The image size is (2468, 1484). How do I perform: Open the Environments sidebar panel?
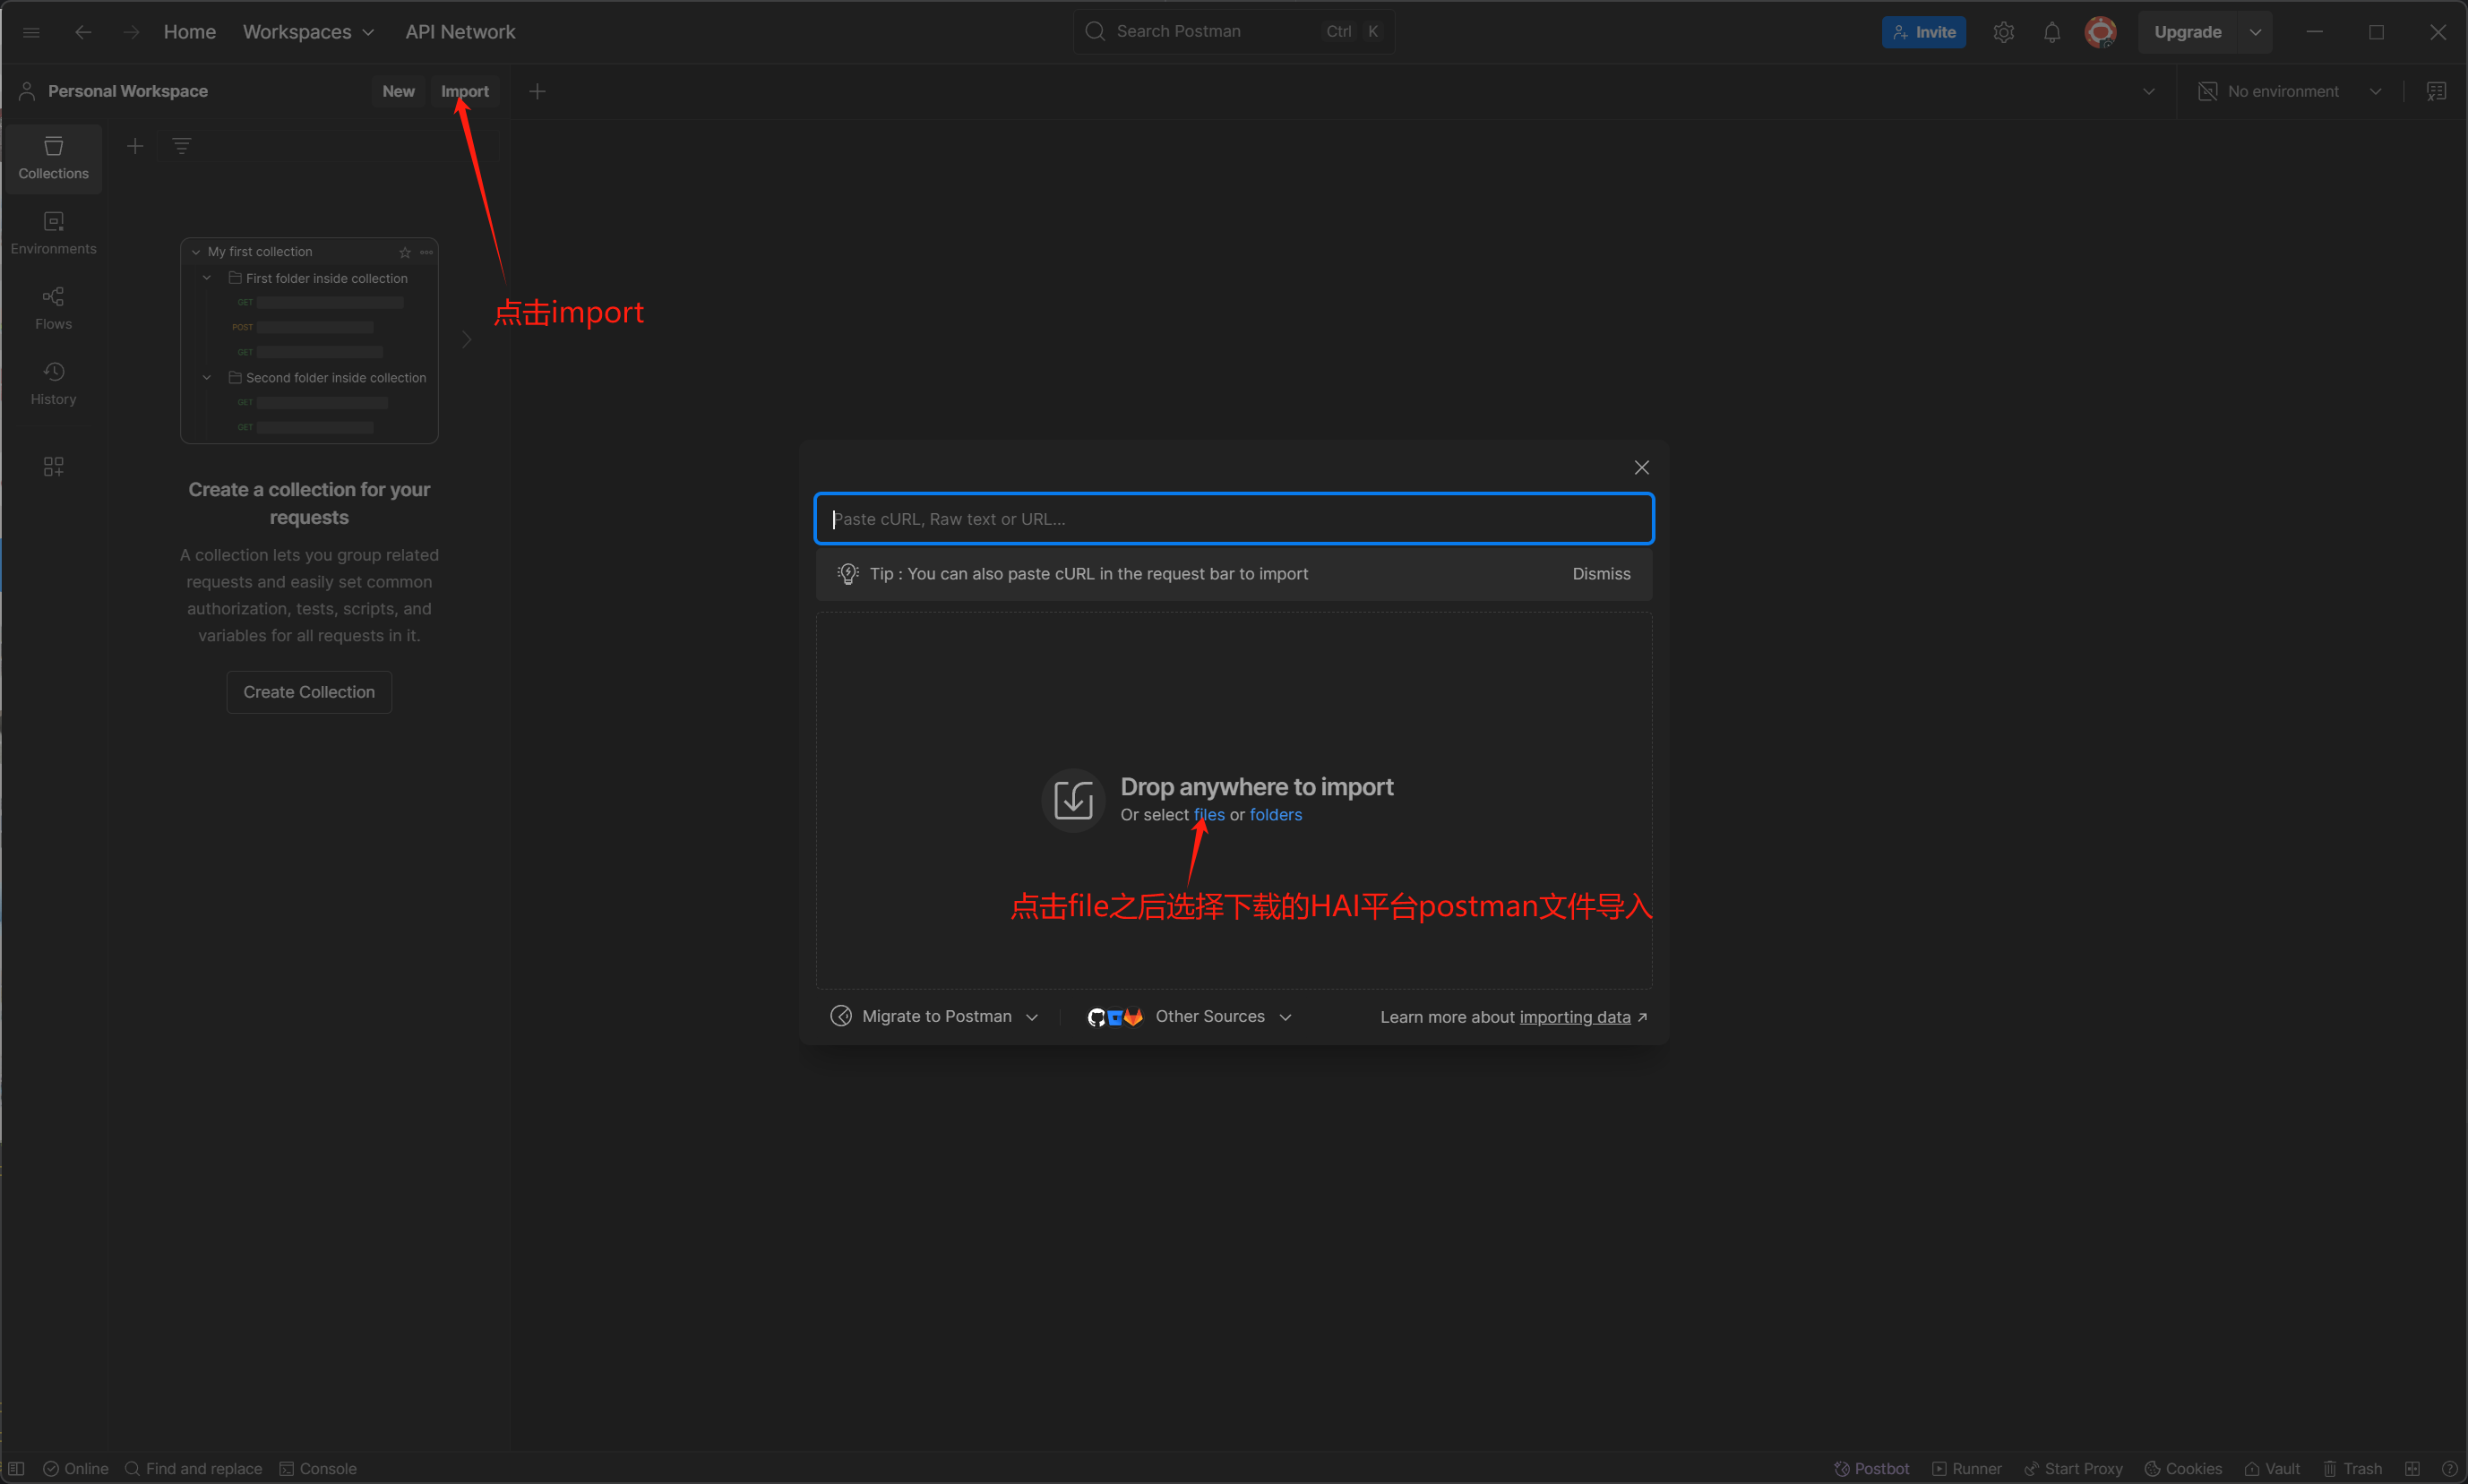[x=53, y=233]
